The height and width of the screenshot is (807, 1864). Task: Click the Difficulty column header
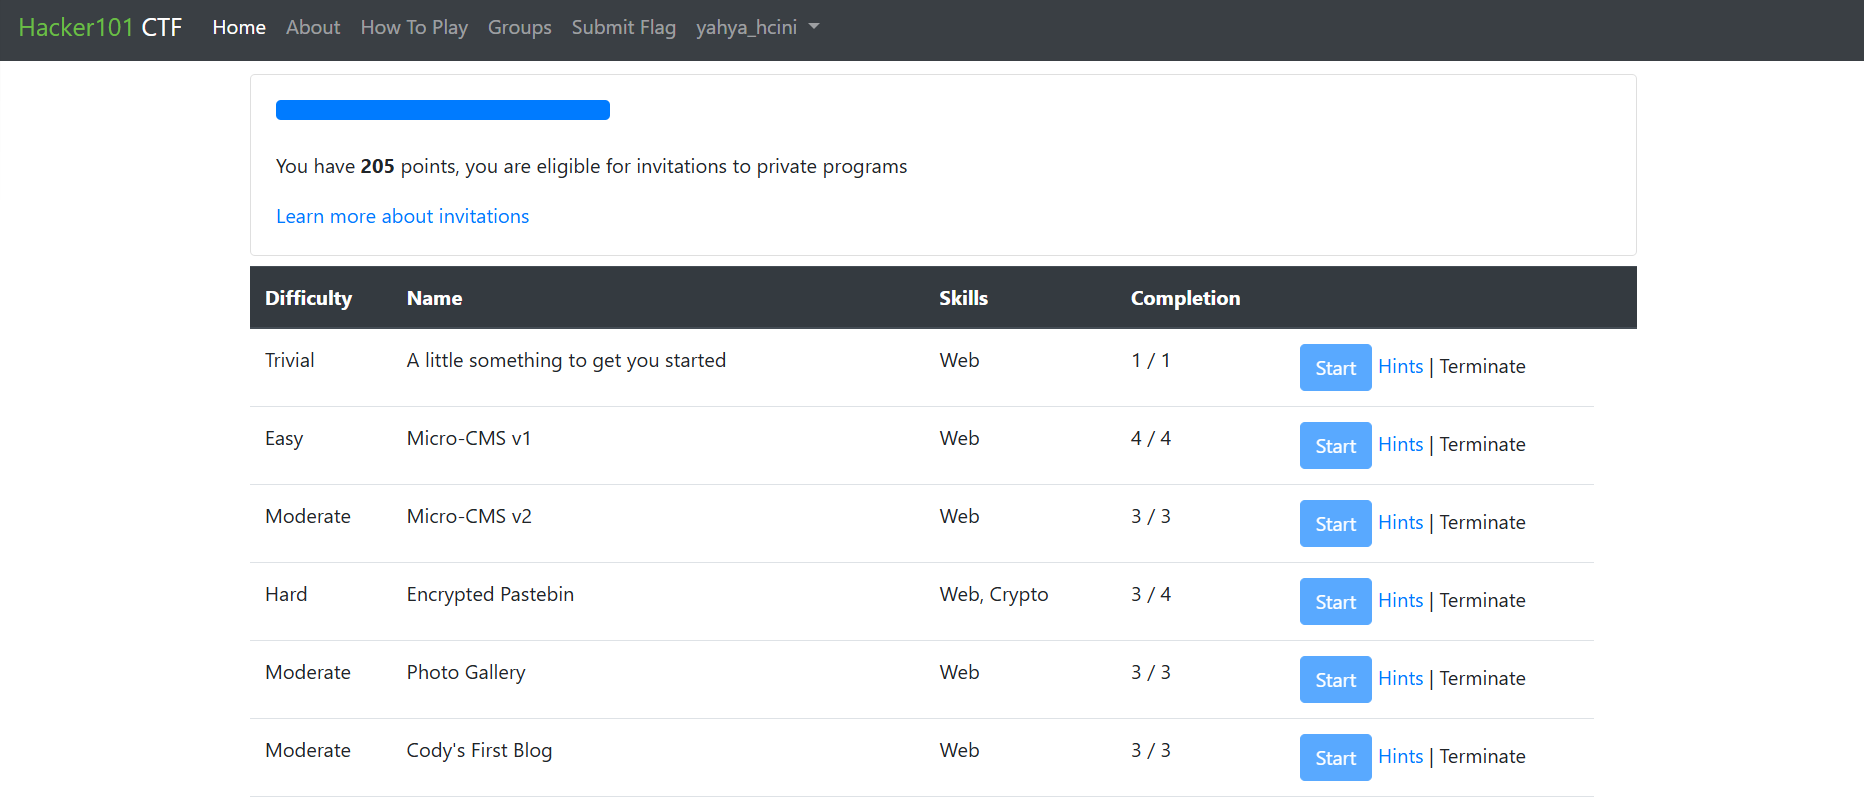(x=309, y=298)
